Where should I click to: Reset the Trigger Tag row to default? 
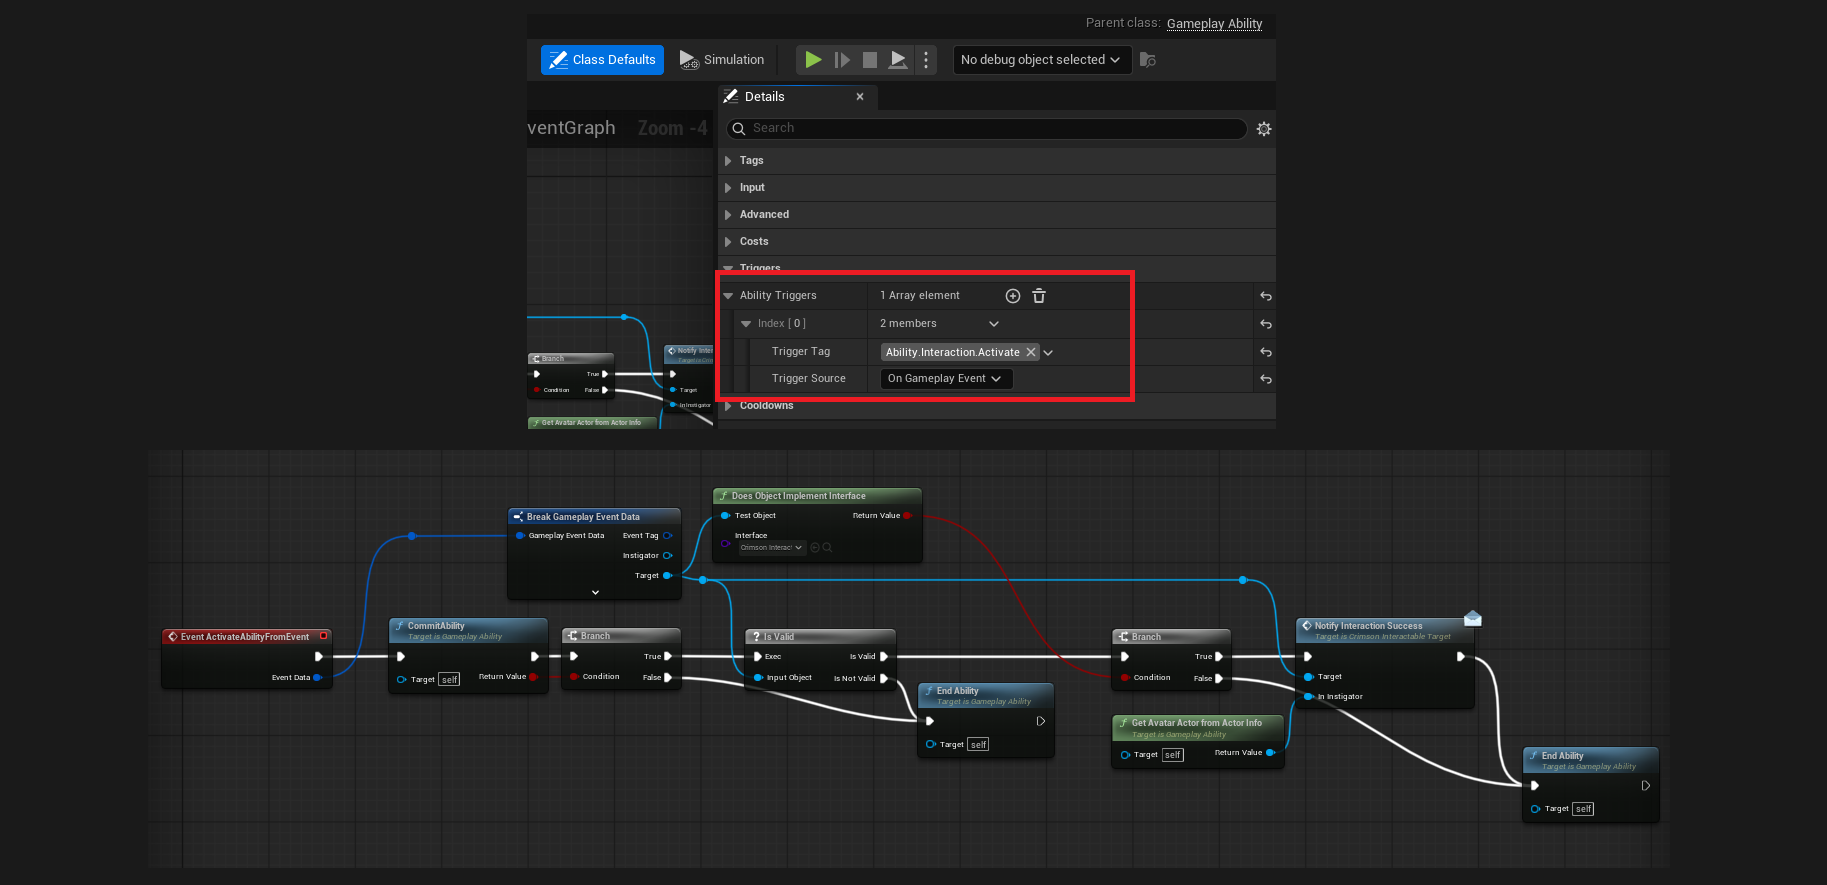click(1266, 352)
